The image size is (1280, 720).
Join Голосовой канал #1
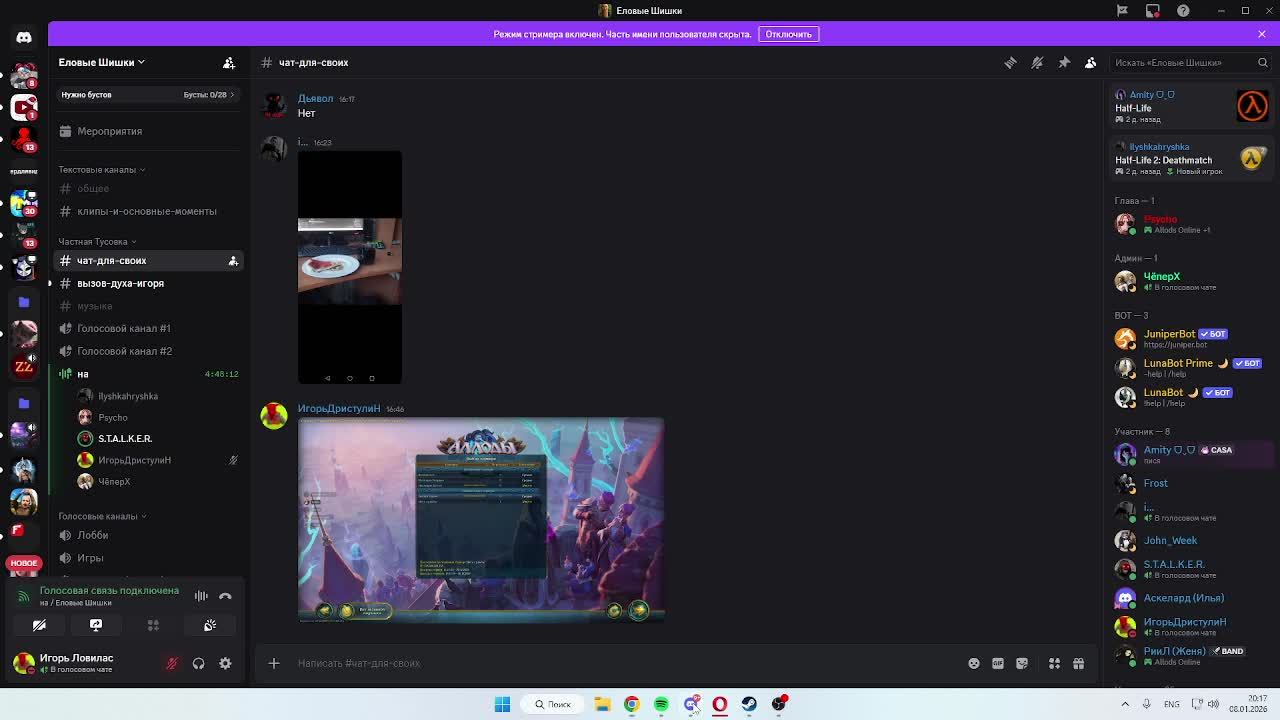(x=150, y=328)
